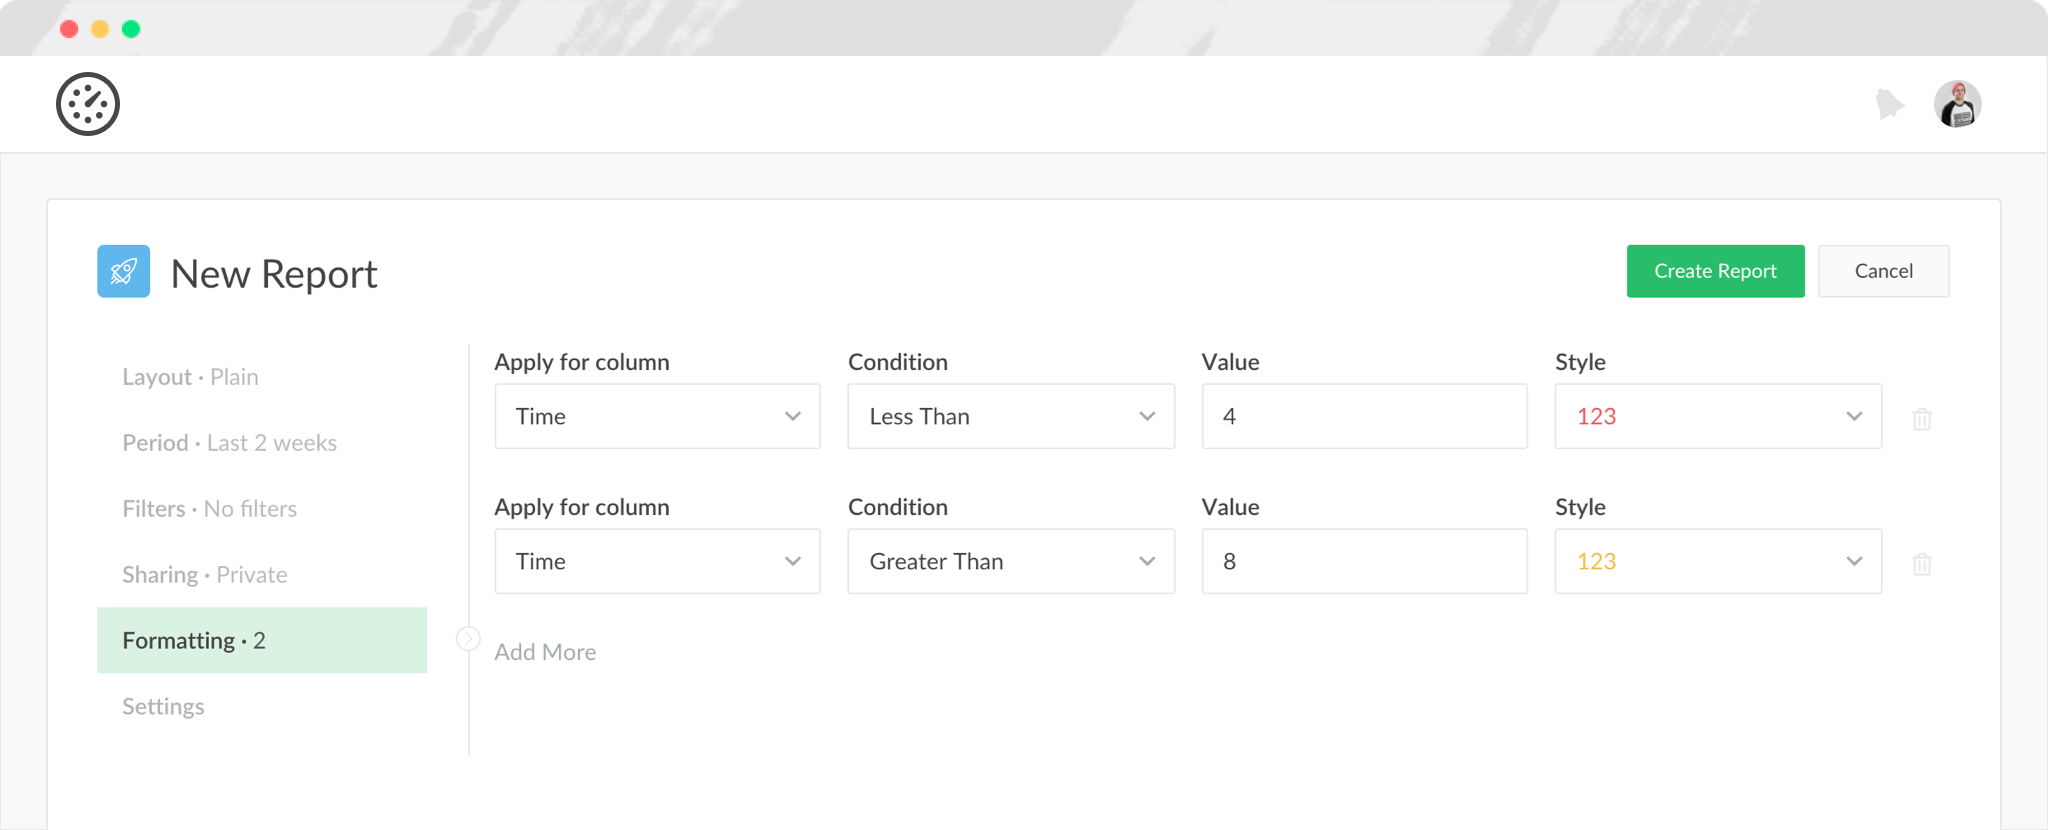Open the red 123 style dropdown
The image size is (2048, 830).
click(1718, 416)
